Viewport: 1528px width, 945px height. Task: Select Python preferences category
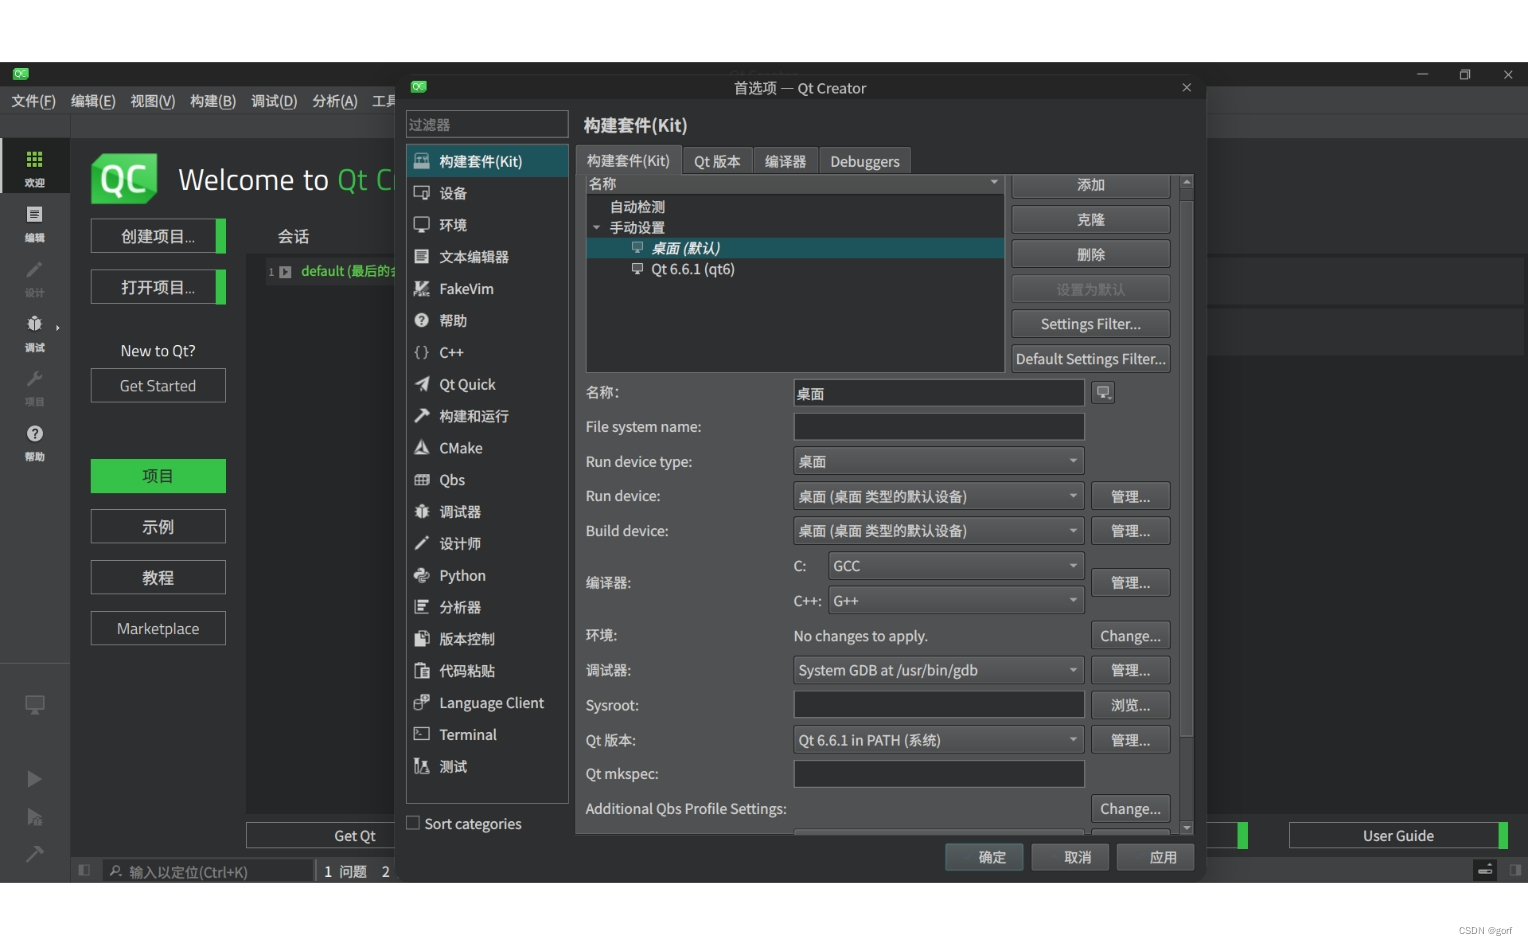pyautogui.click(x=487, y=576)
